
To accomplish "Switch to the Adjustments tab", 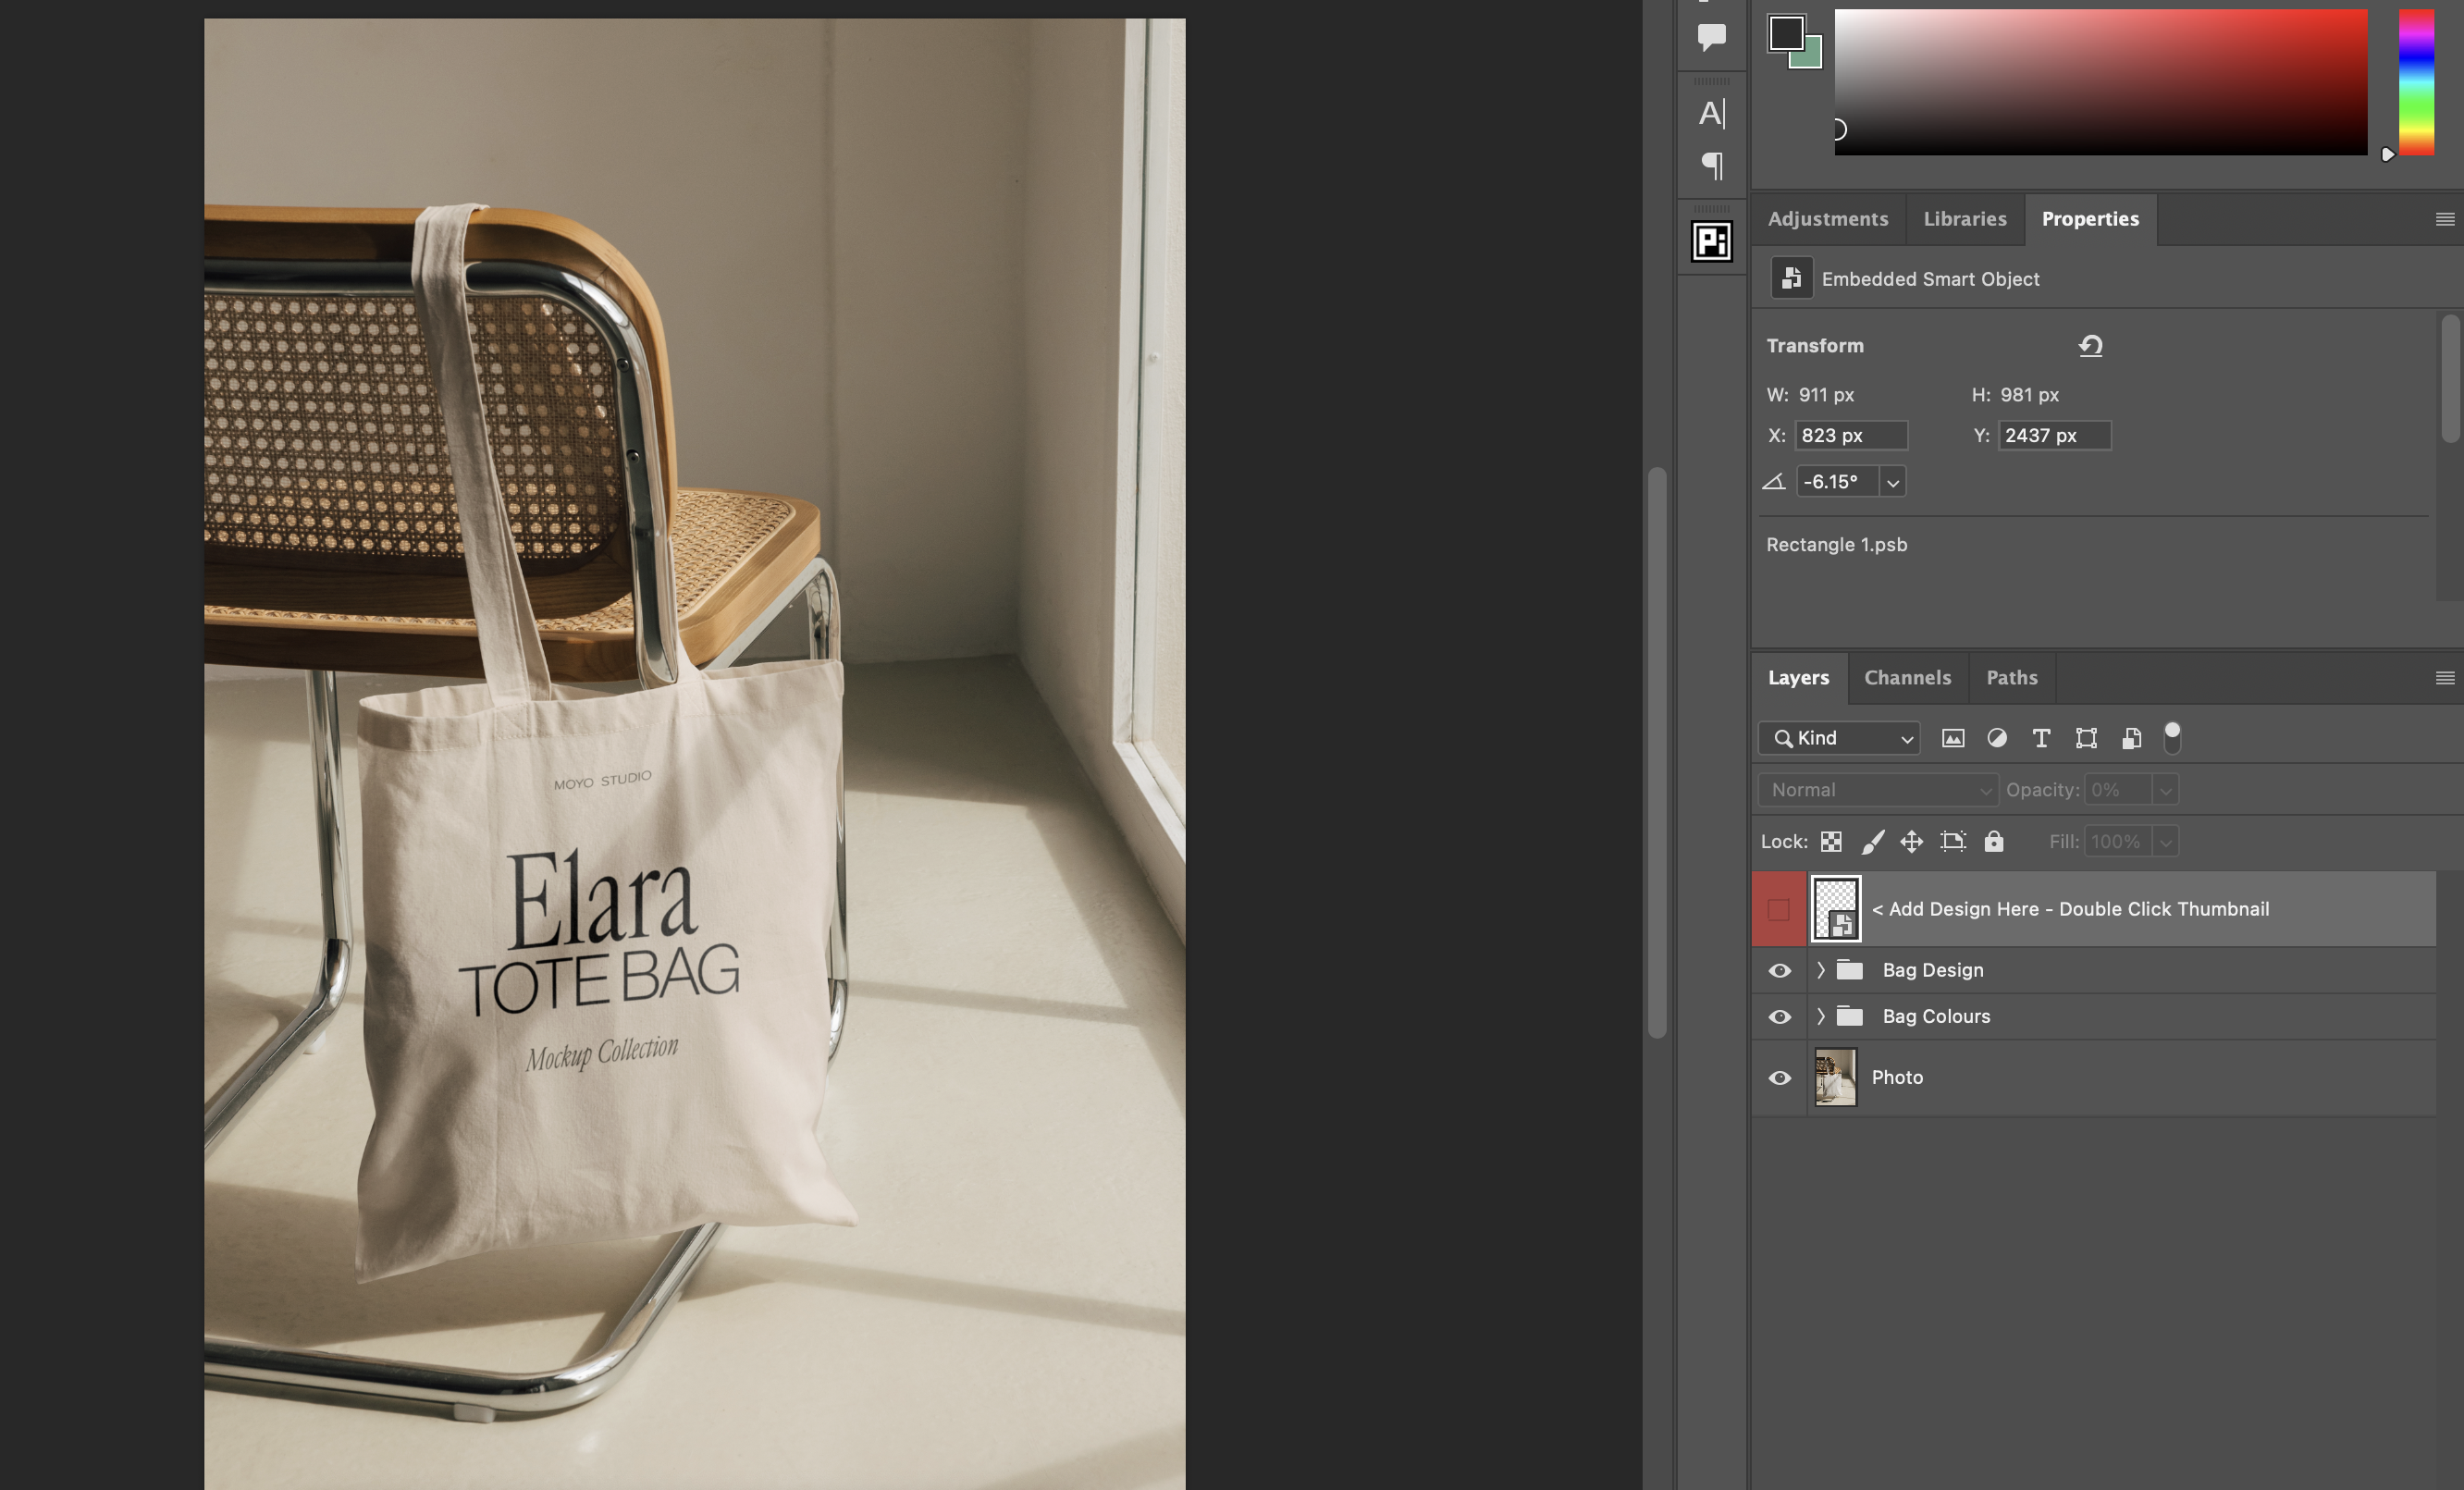I will coord(1827,219).
